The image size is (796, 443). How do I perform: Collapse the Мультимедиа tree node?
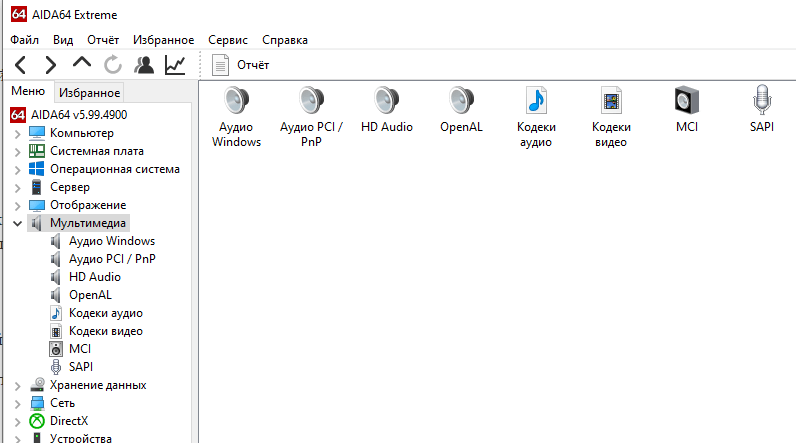[x=18, y=223]
